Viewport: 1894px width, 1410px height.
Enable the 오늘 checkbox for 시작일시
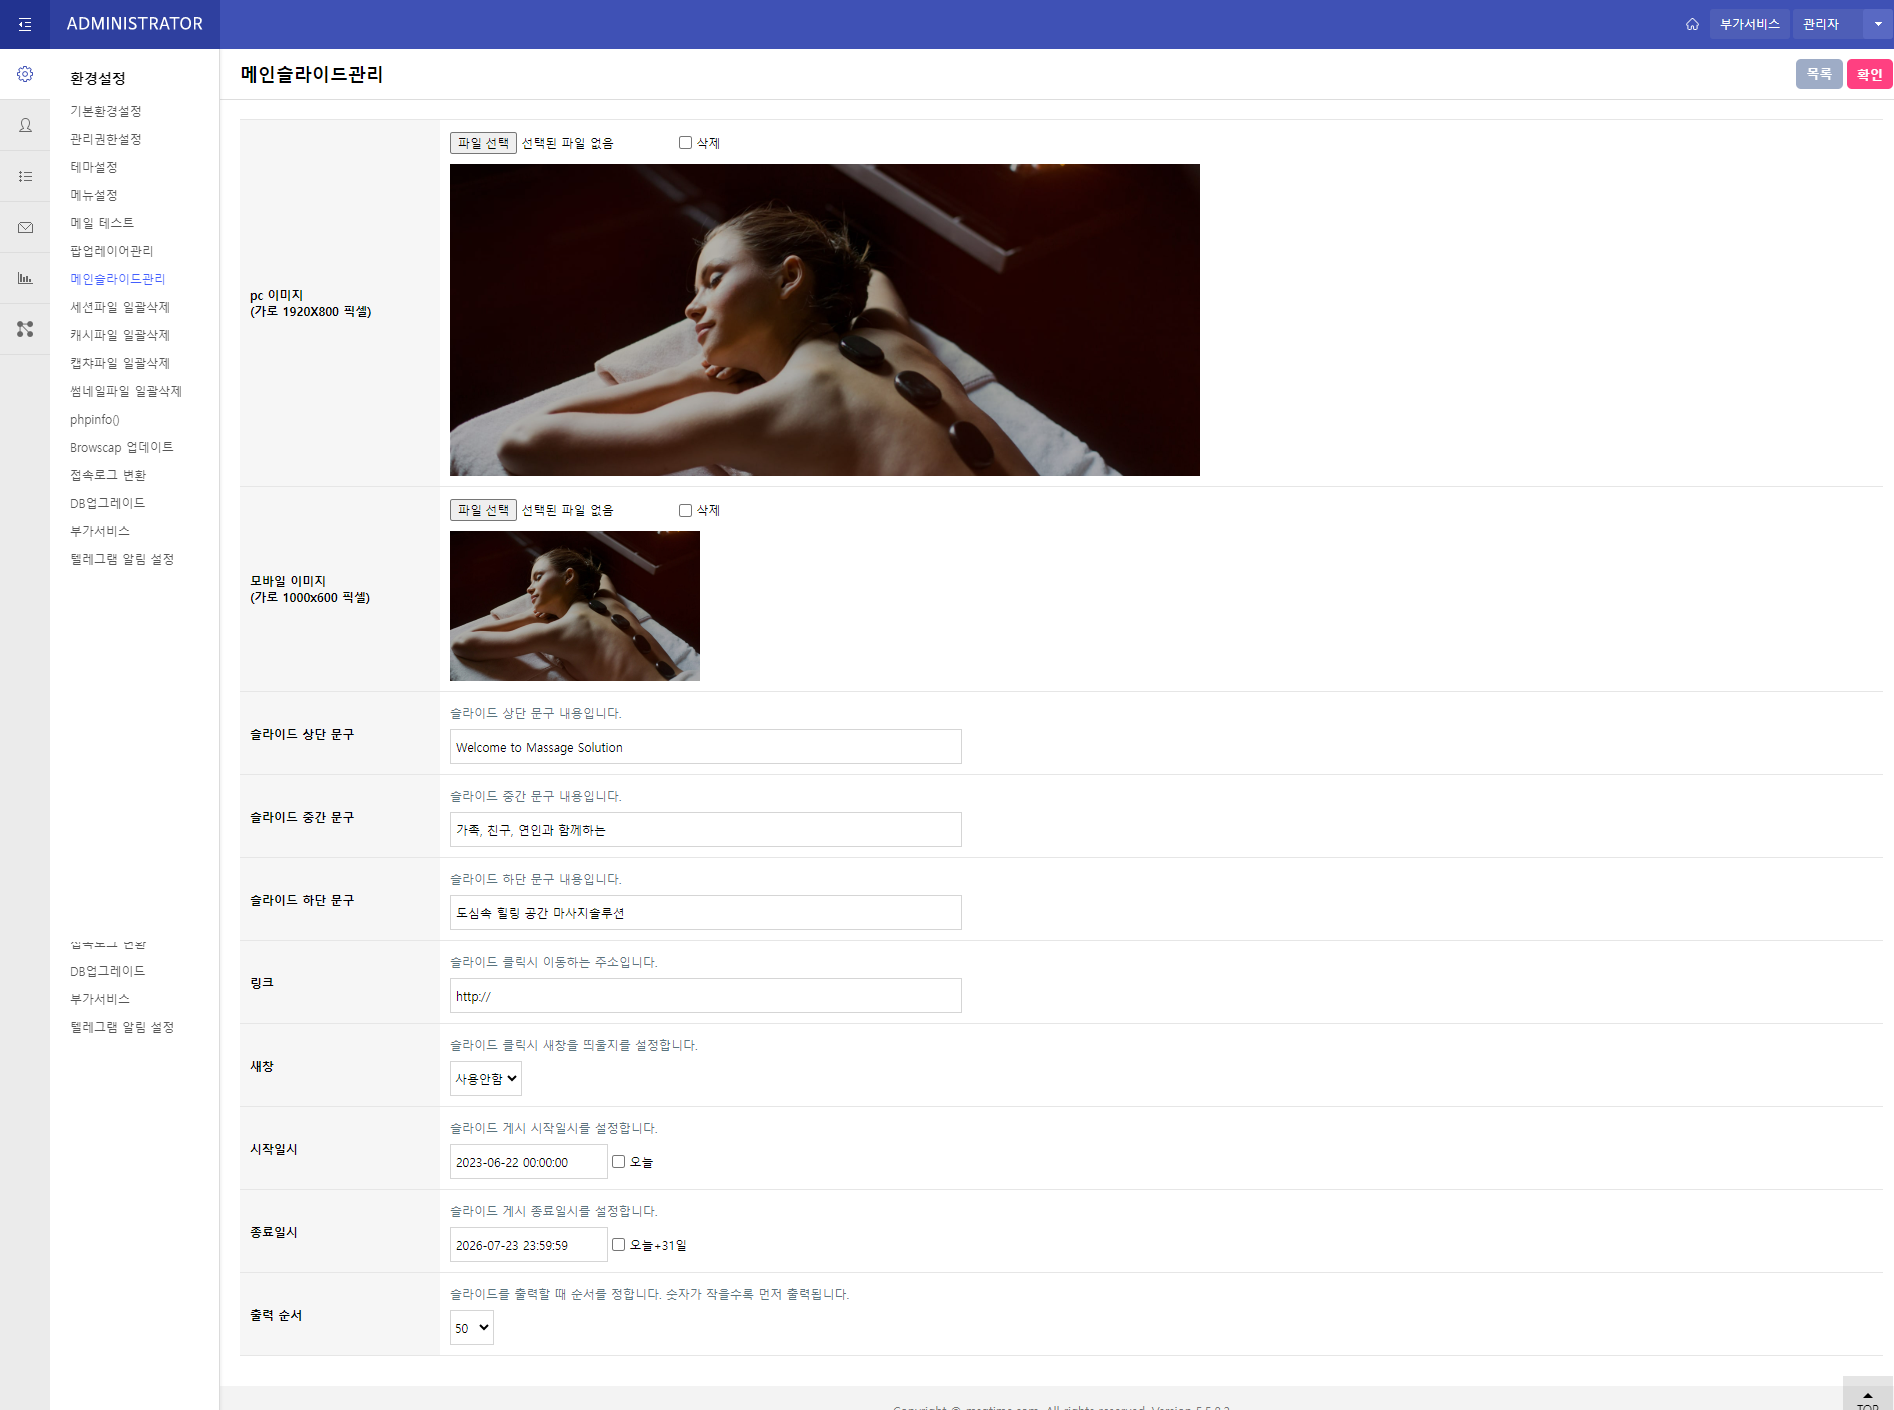[618, 1162]
